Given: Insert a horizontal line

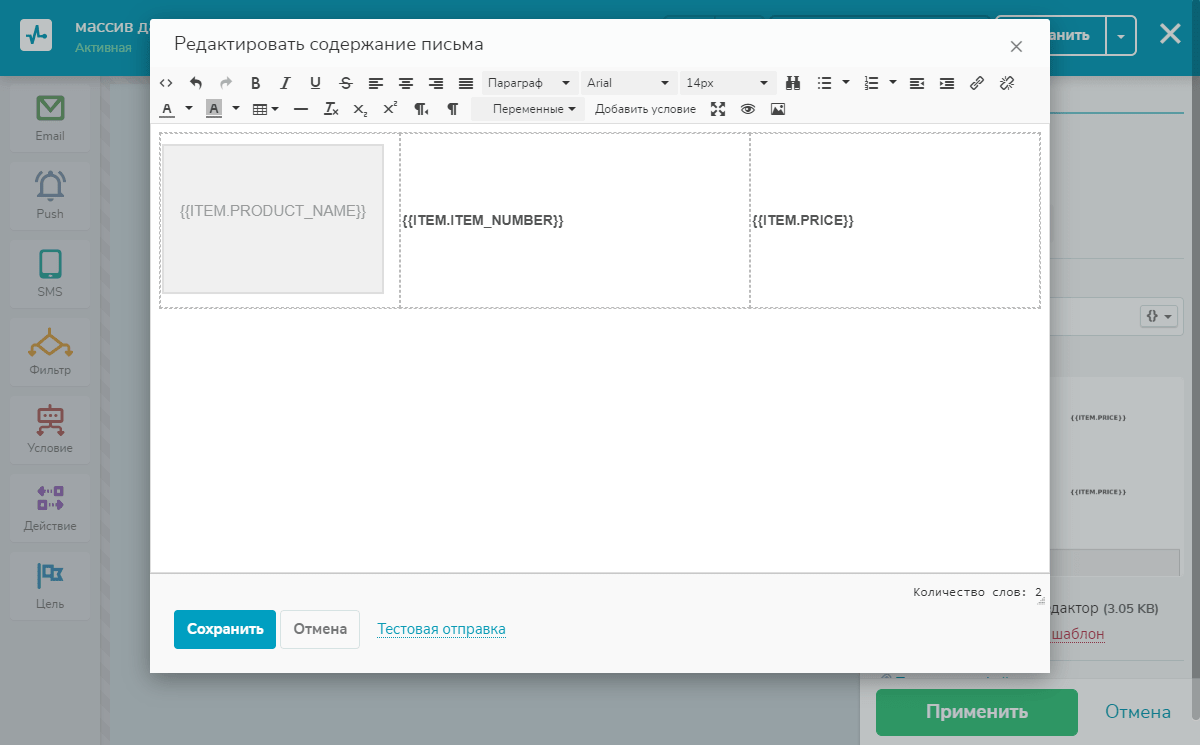Looking at the screenshot, I should (301, 109).
